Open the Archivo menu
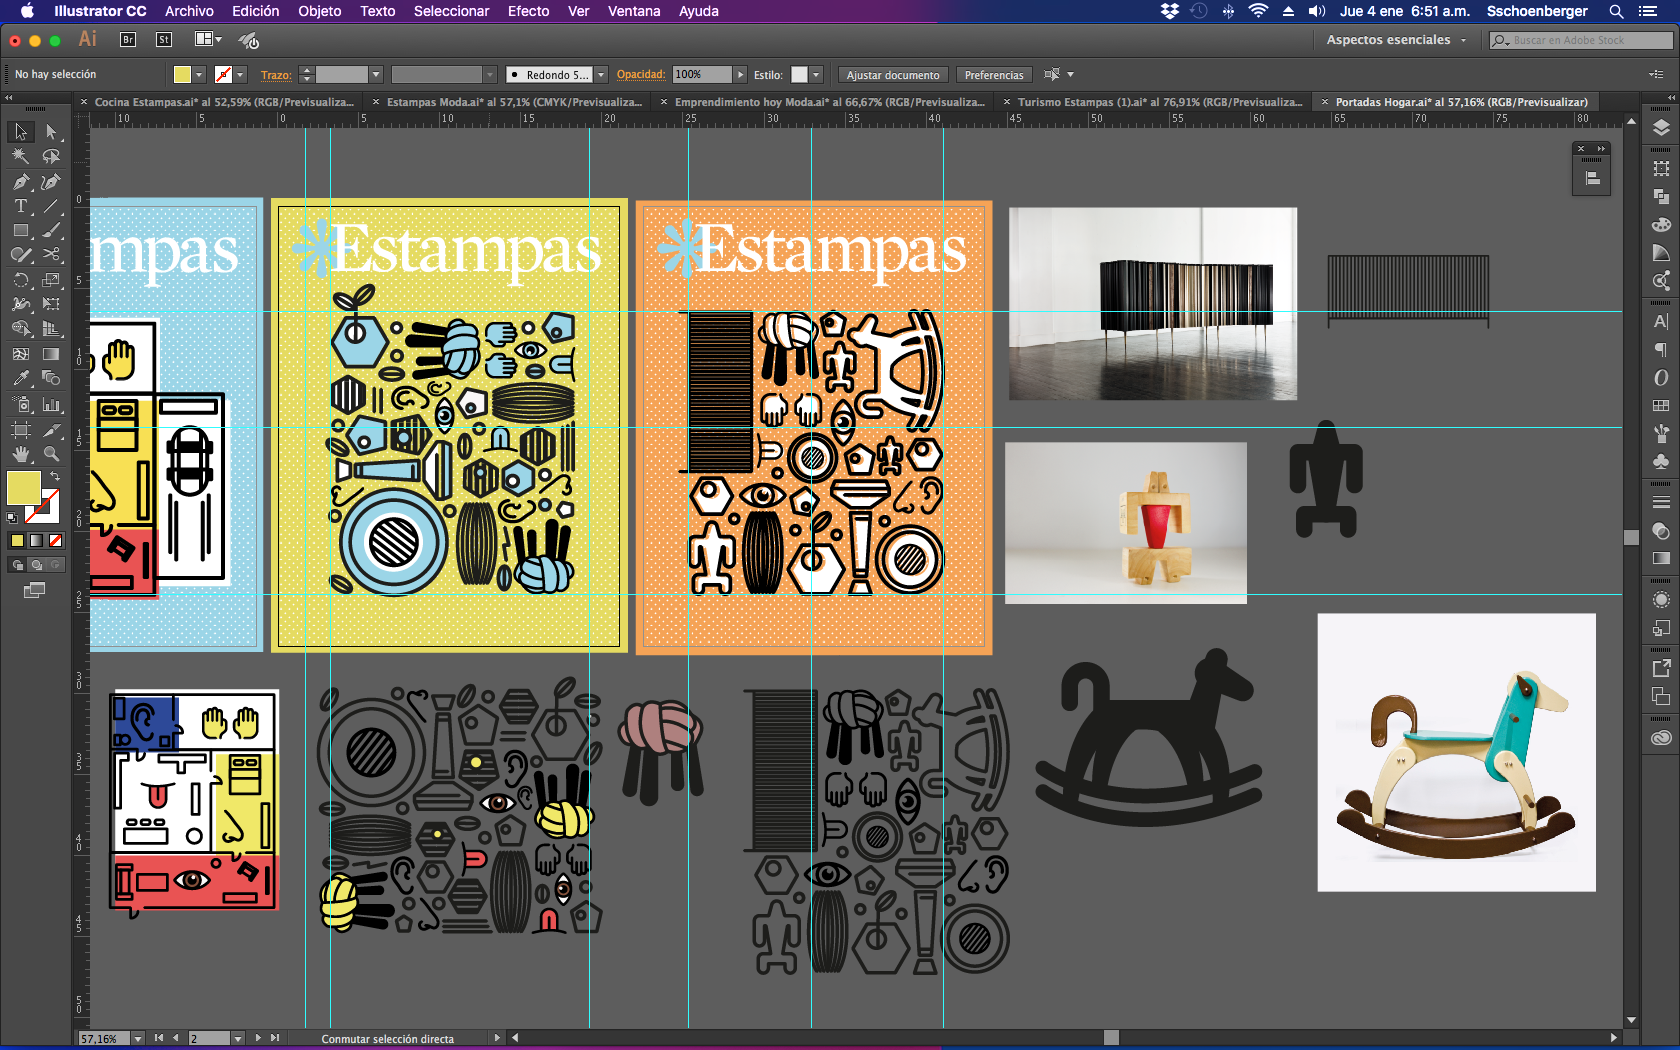This screenshot has height=1050, width=1680. (189, 11)
